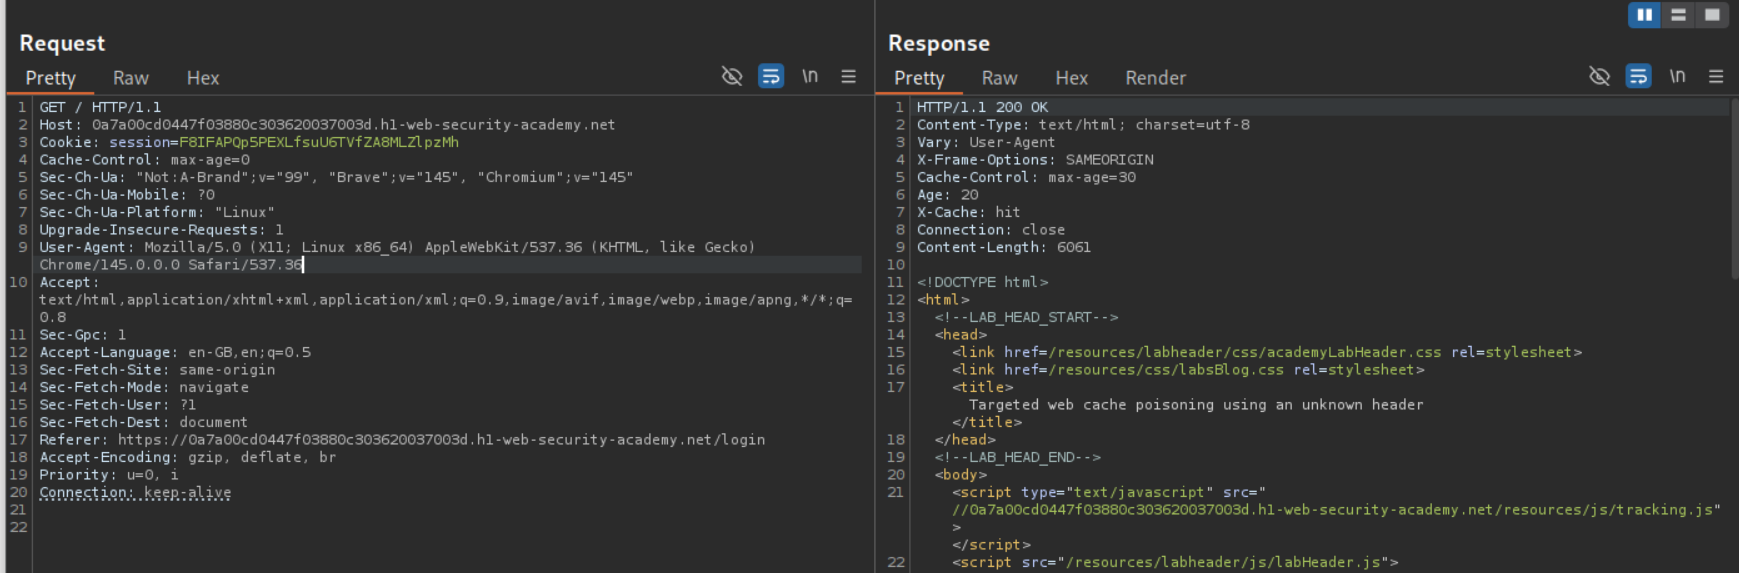The image size is (1739, 573).
Task: Select the Request Pretty tab
Action: coord(50,78)
